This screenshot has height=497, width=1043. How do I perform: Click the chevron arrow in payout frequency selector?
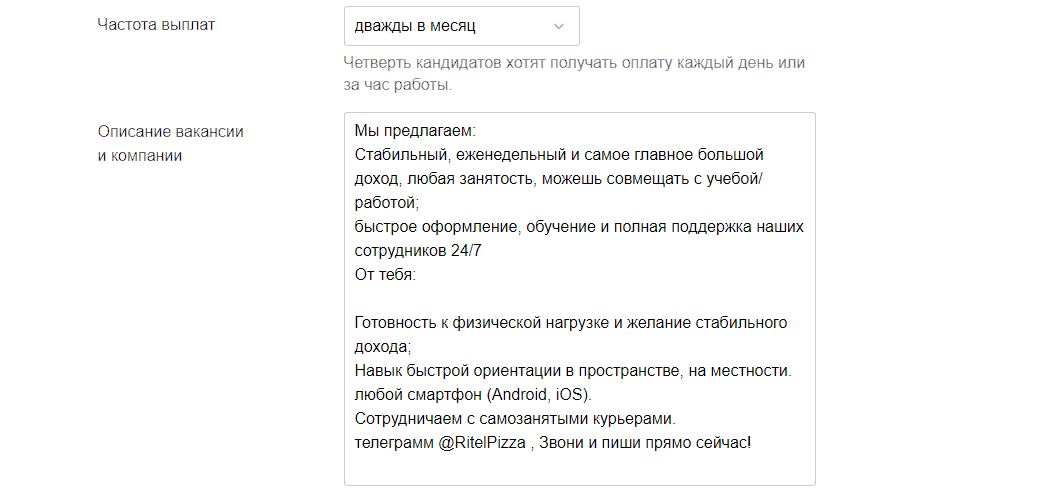(x=558, y=26)
